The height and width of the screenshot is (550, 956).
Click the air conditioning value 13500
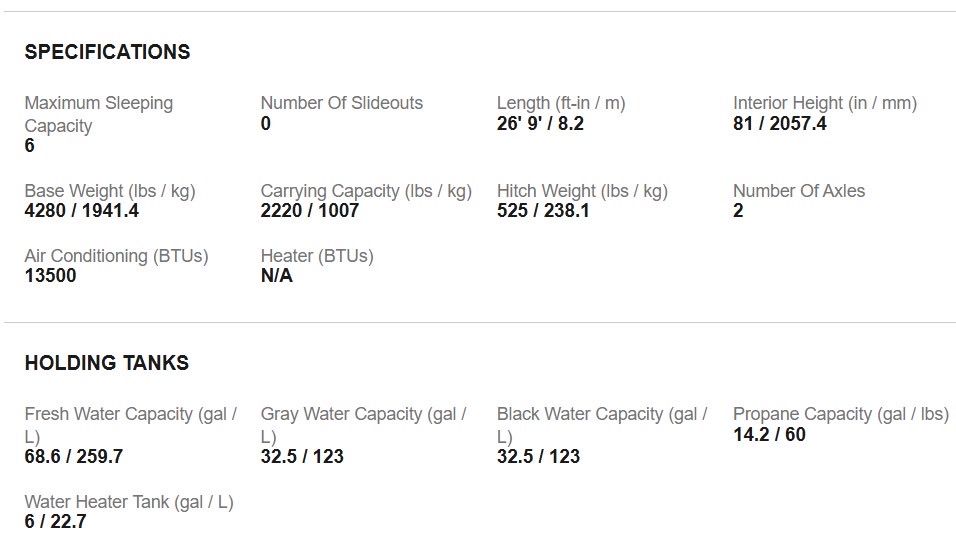point(50,276)
